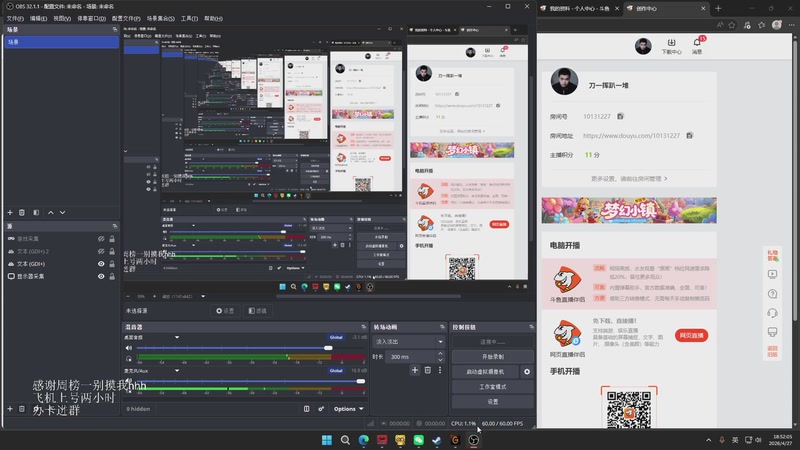
Task: Delete the selected scene with trash icon
Action: point(22,212)
